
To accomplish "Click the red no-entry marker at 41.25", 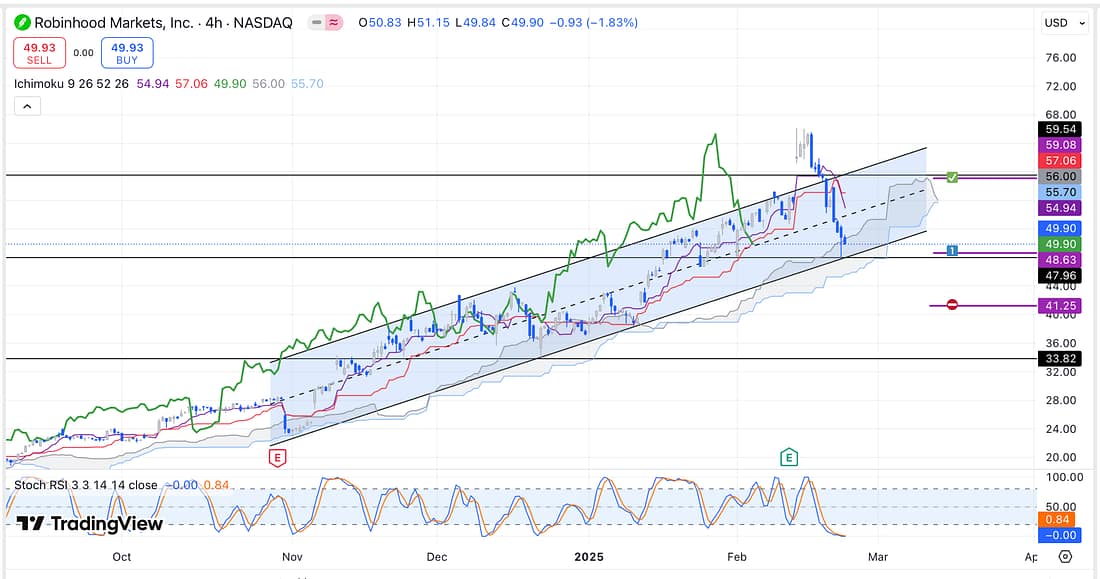I will tap(951, 304).
